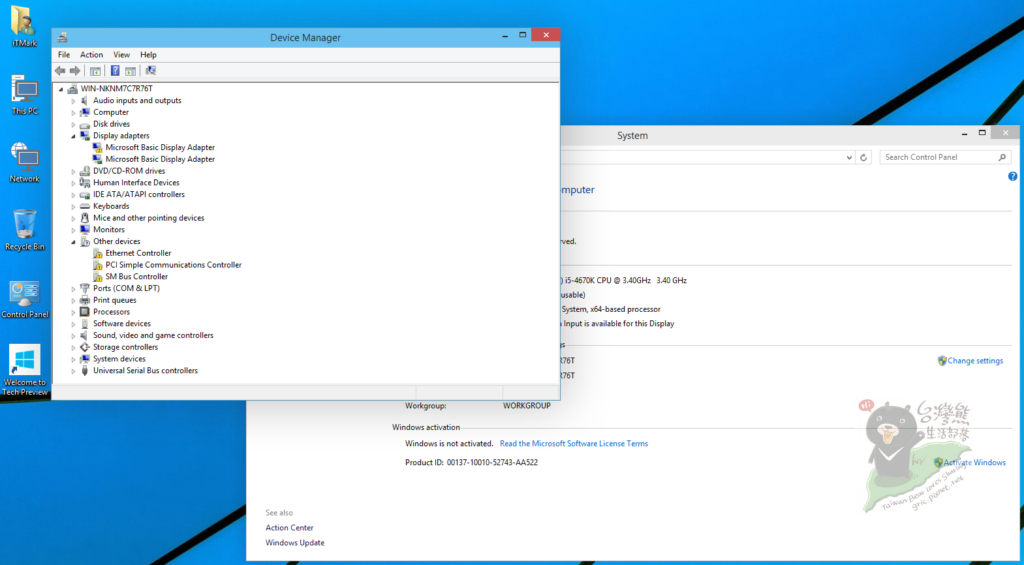The height and width of the screenshot is (565, 1024).
Task: Expand the Ports (COM & LPT) node
Action: 74,289
